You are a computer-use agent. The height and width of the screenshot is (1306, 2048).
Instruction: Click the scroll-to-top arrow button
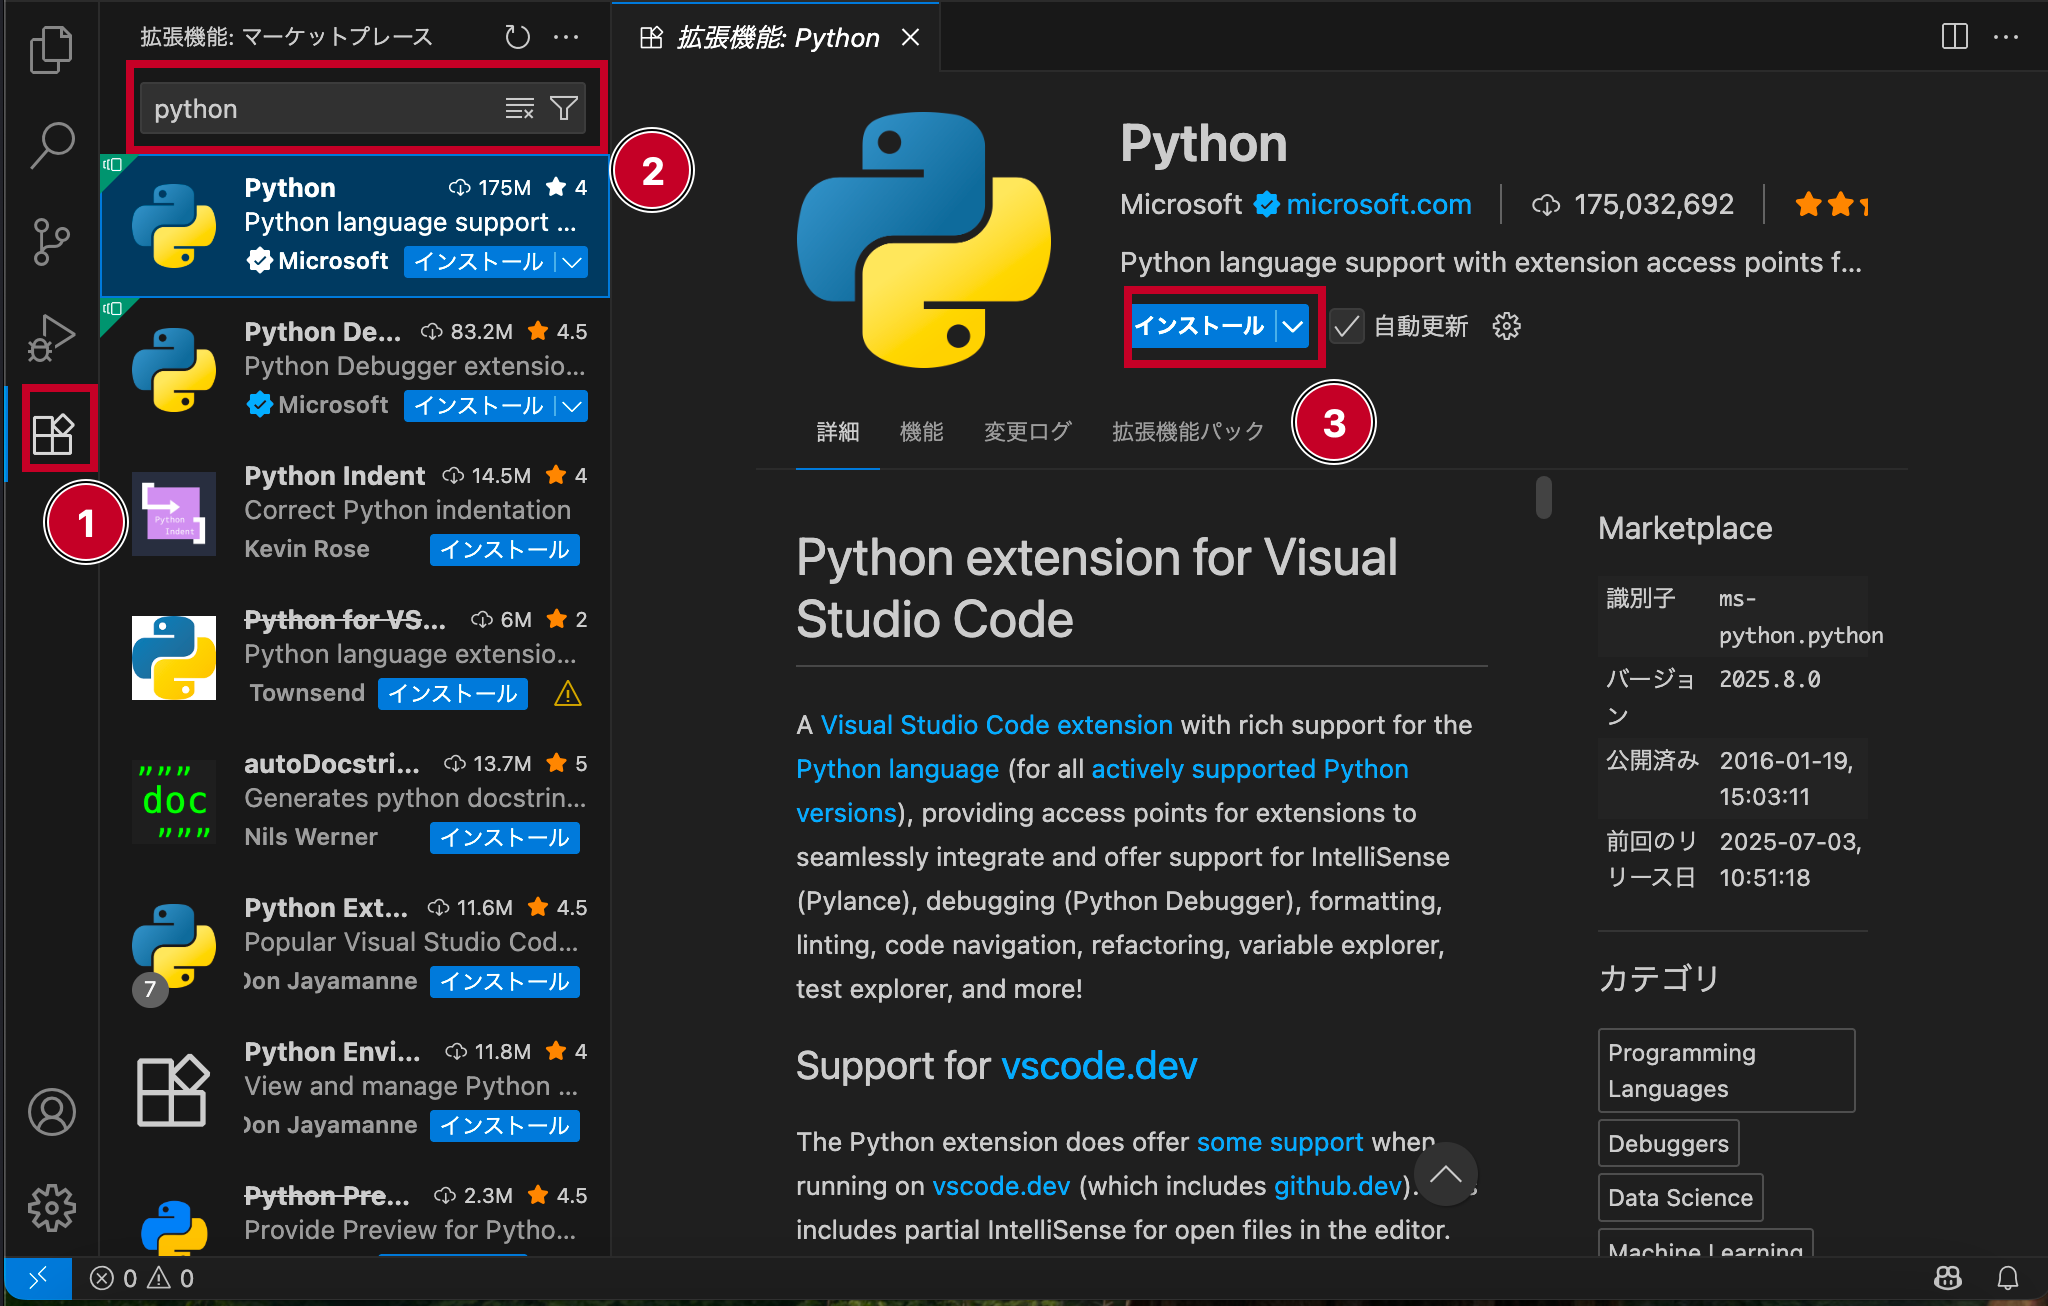(x=1445, y=1174)
